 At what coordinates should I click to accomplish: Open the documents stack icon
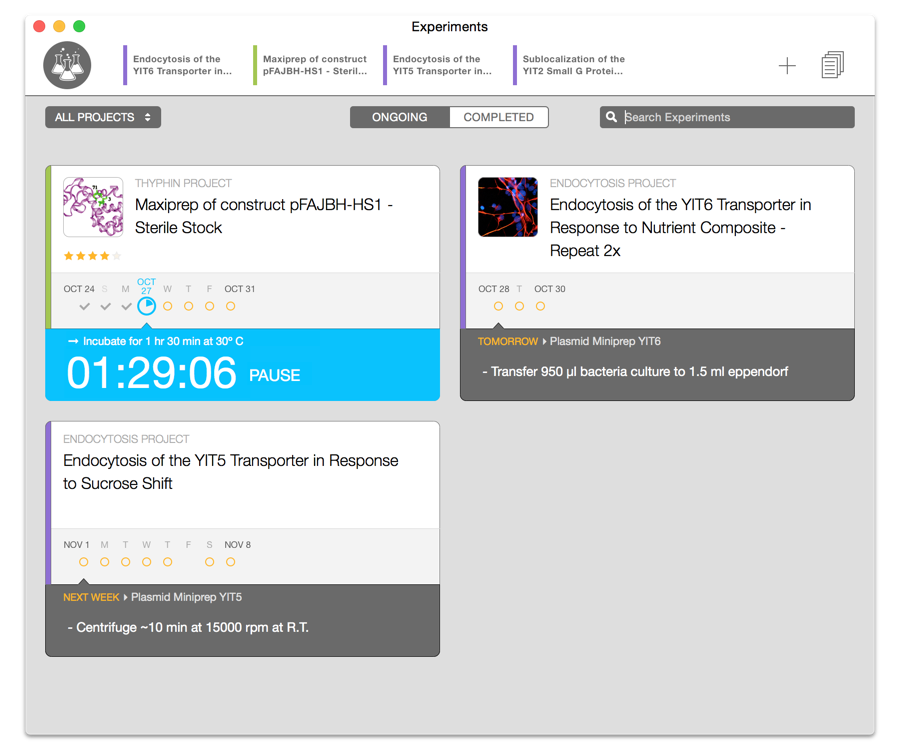tap(832, 66)
